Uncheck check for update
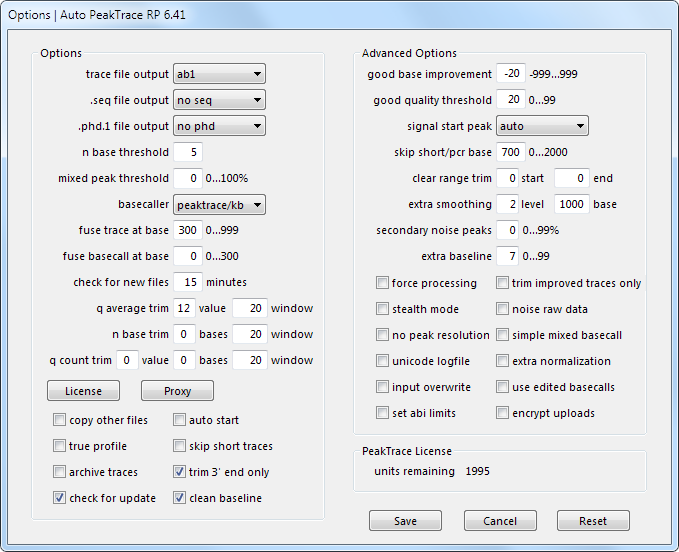The width and height of the screenshot is (679, 552). [x=59, y=497]
